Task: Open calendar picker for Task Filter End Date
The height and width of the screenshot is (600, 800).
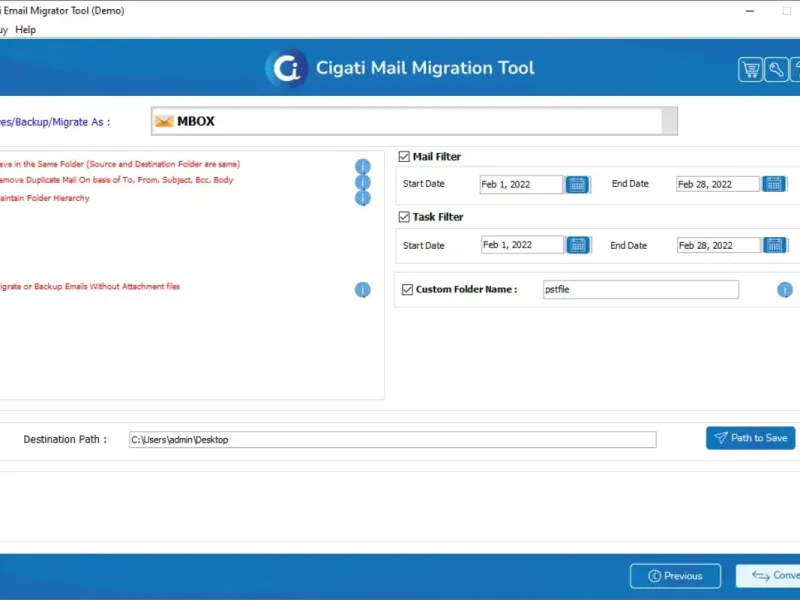Action: (774, 245)
